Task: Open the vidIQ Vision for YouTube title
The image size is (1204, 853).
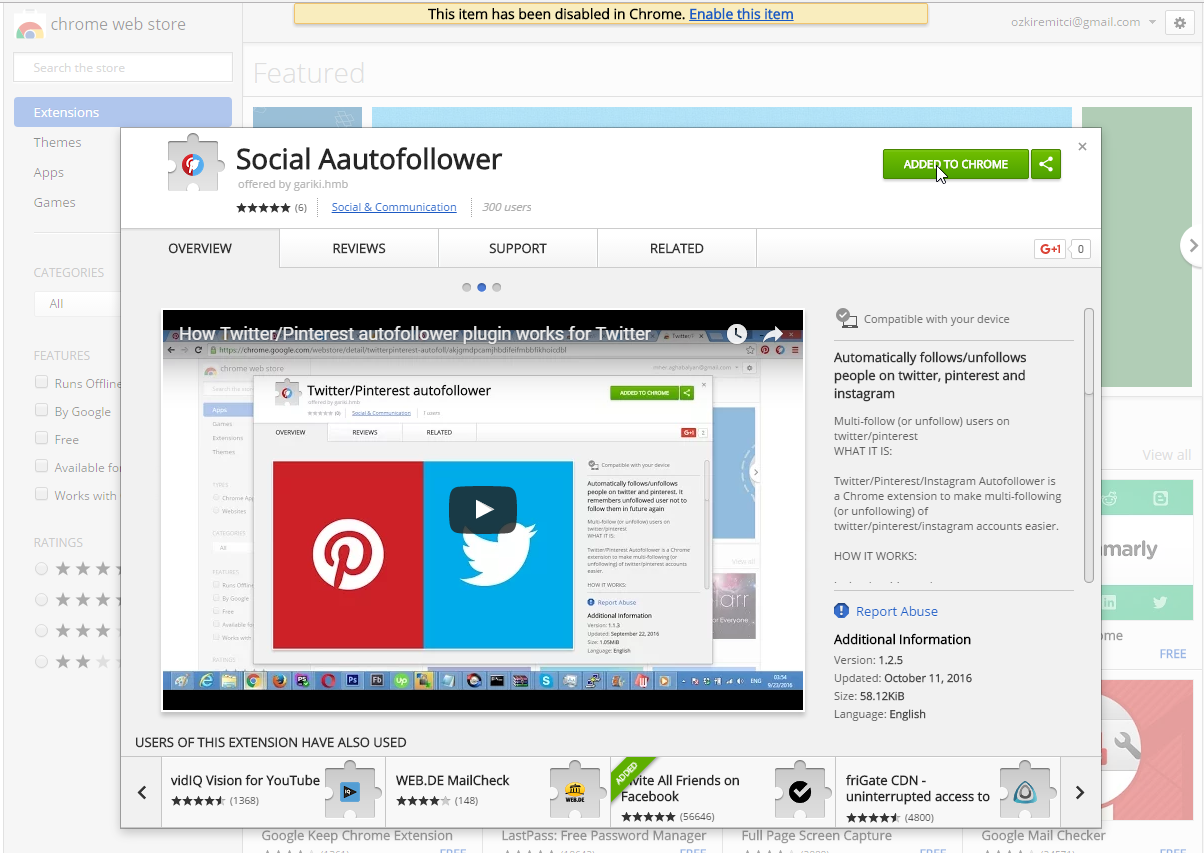Action: click(x=246, y=780)
